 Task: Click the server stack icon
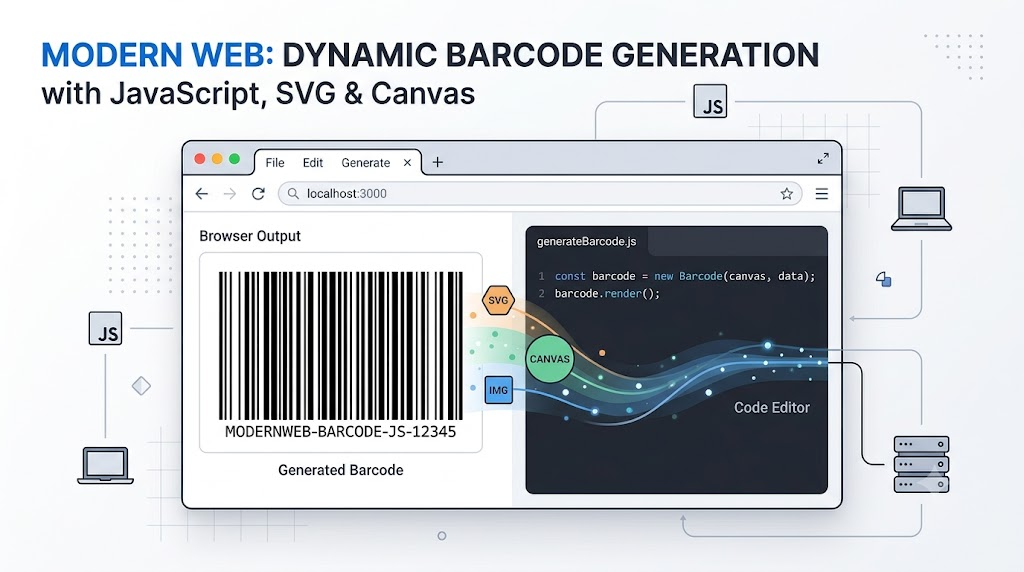[921, 464]
